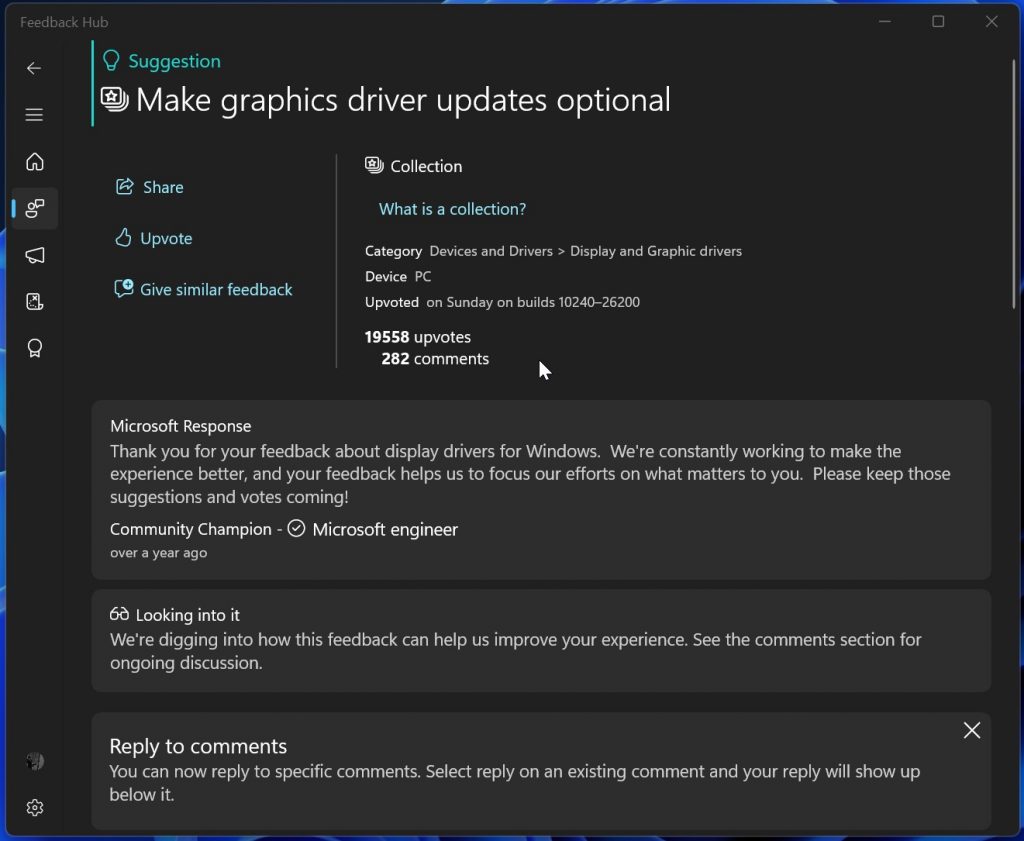Share this feedback
The image size is (1024, 841).
150,187
